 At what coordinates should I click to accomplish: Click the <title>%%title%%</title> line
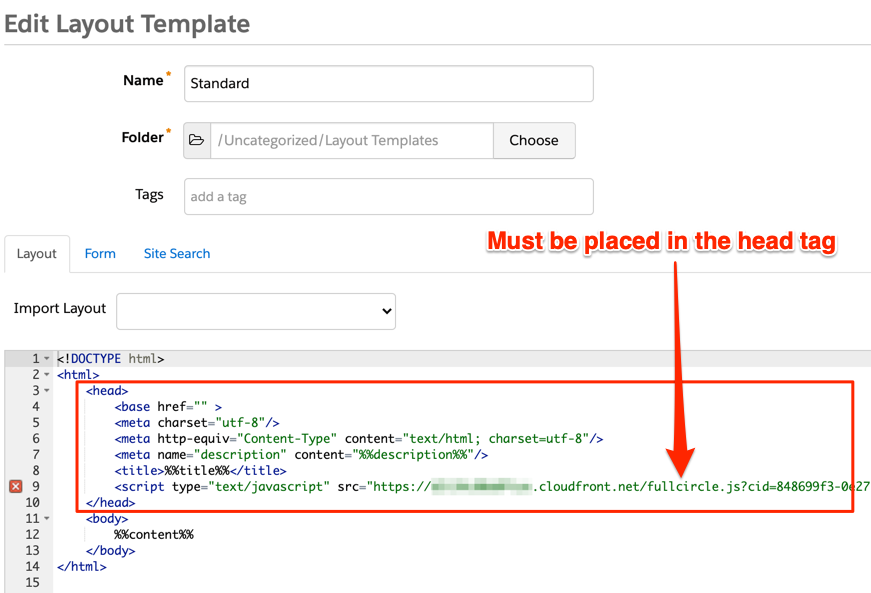point(201,471)
